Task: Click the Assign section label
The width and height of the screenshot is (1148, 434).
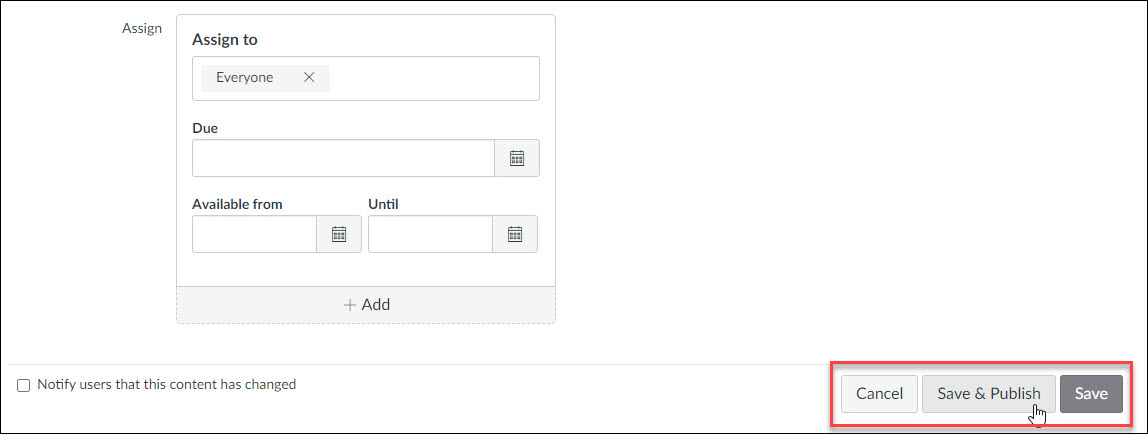Action: click(x=142, y=29)
